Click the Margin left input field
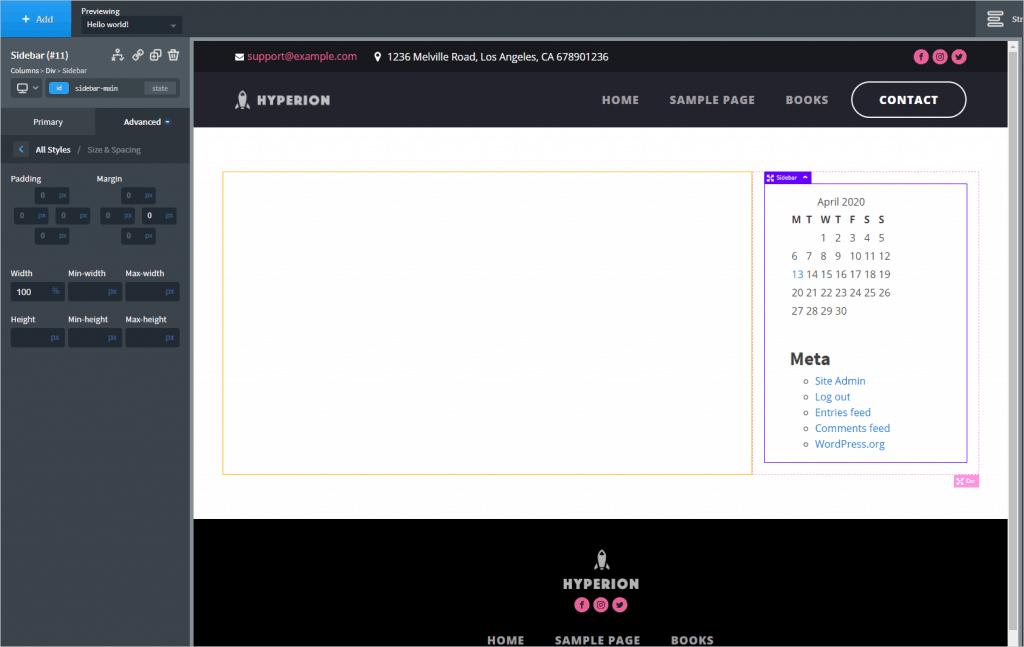1024x647 pixels. click(x=117, y=215)
